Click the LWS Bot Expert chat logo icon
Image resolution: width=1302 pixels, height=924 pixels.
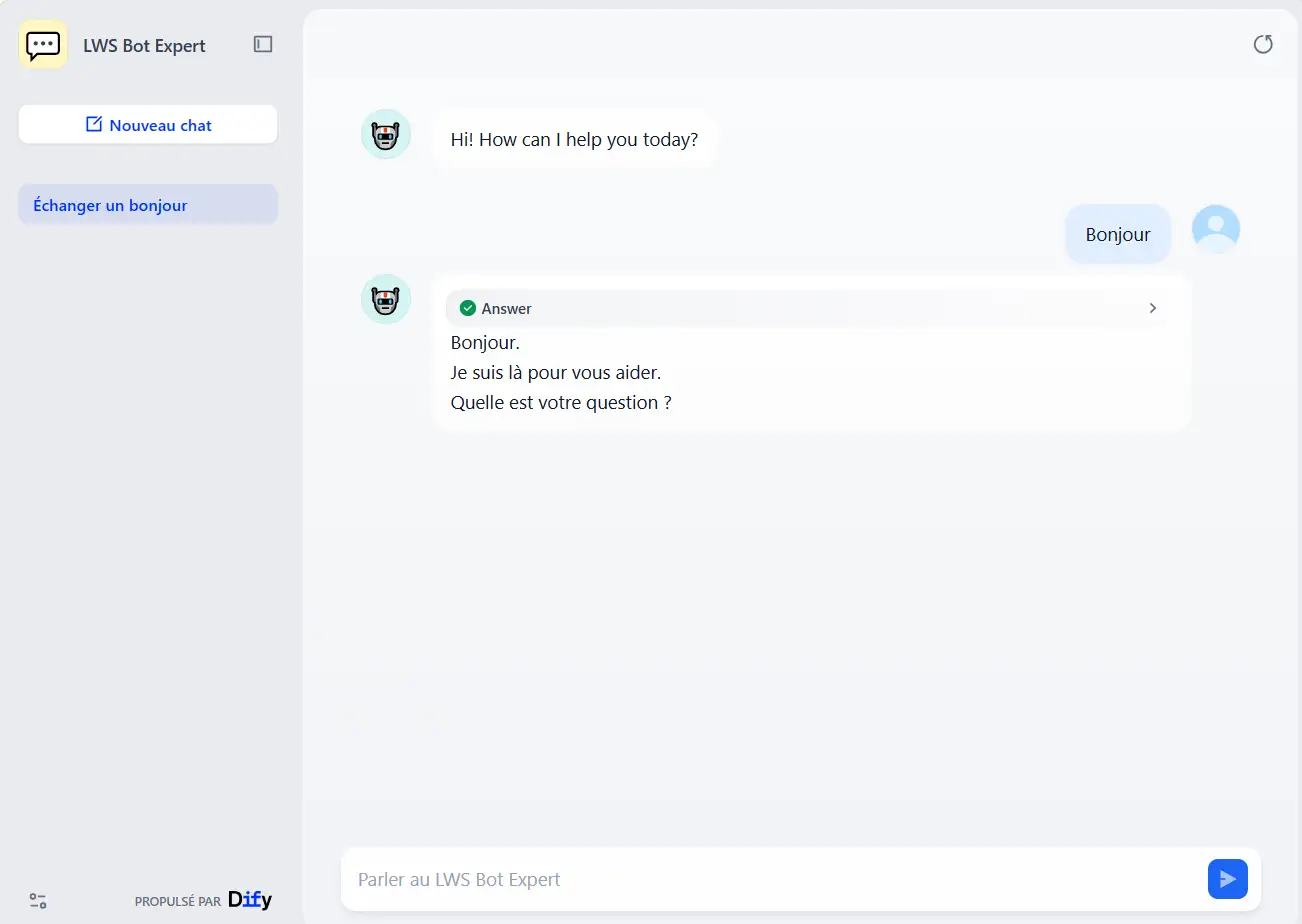43,45
